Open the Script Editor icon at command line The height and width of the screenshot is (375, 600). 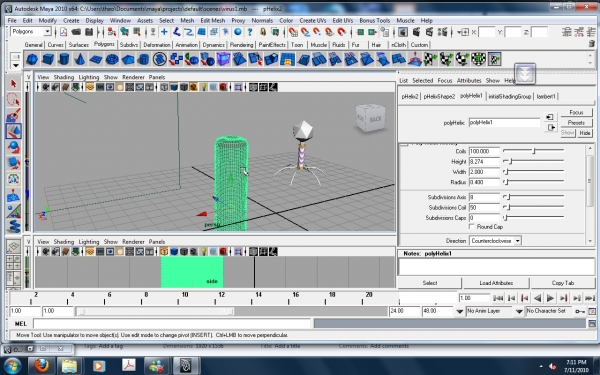point(592,324)
